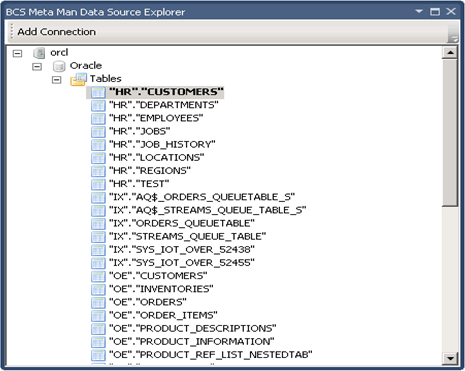Click the Add Connection button

(56, 32)
